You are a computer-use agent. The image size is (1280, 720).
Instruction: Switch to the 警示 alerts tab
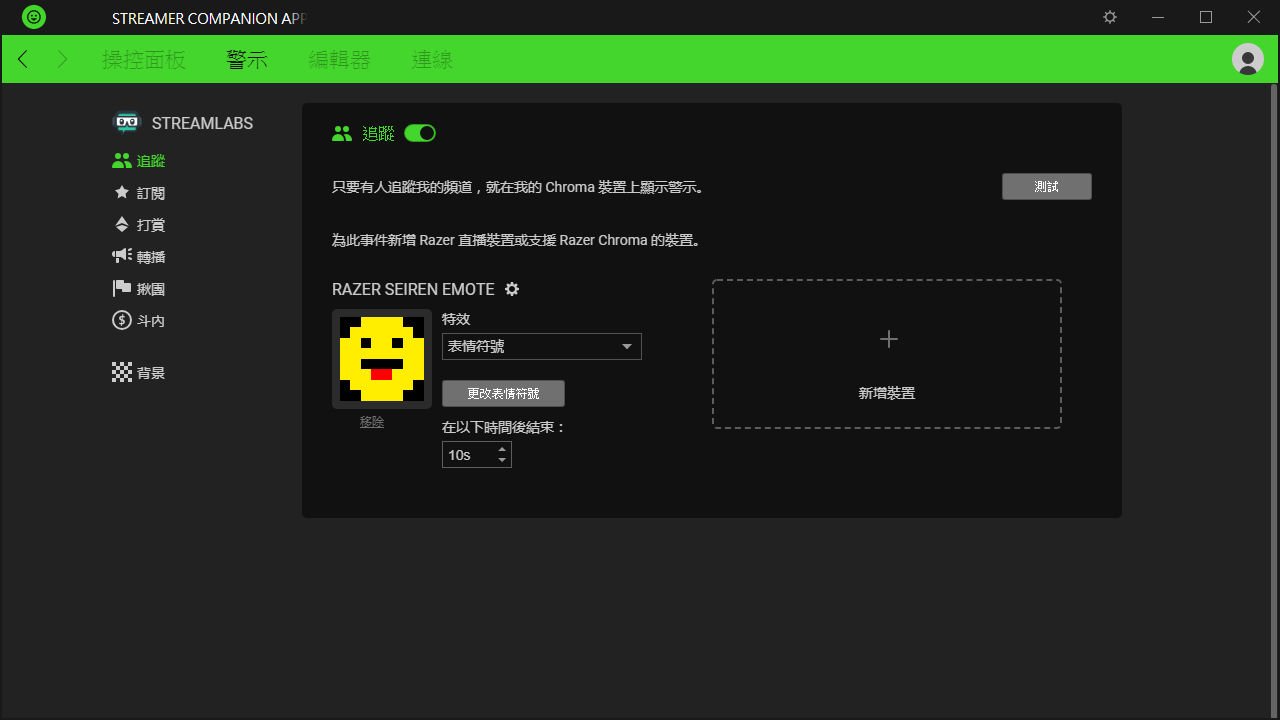[x=247, y=59]
